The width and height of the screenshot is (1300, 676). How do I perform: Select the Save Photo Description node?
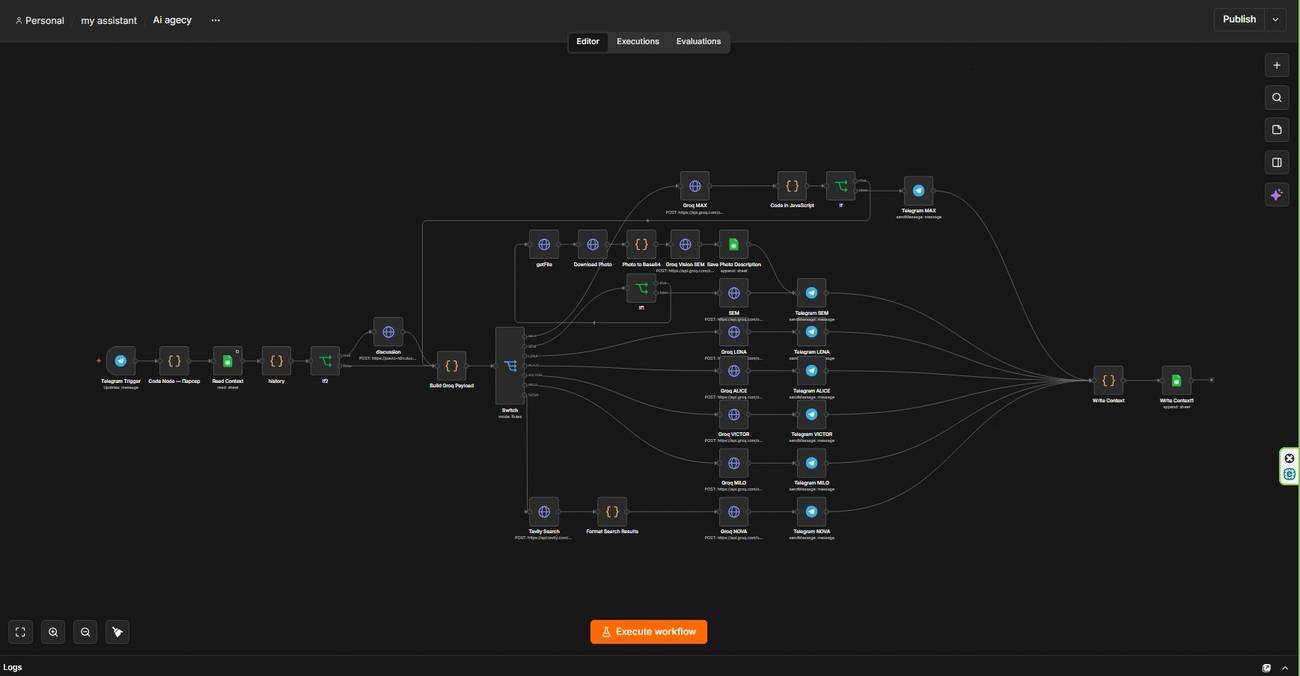click(733, 244)
